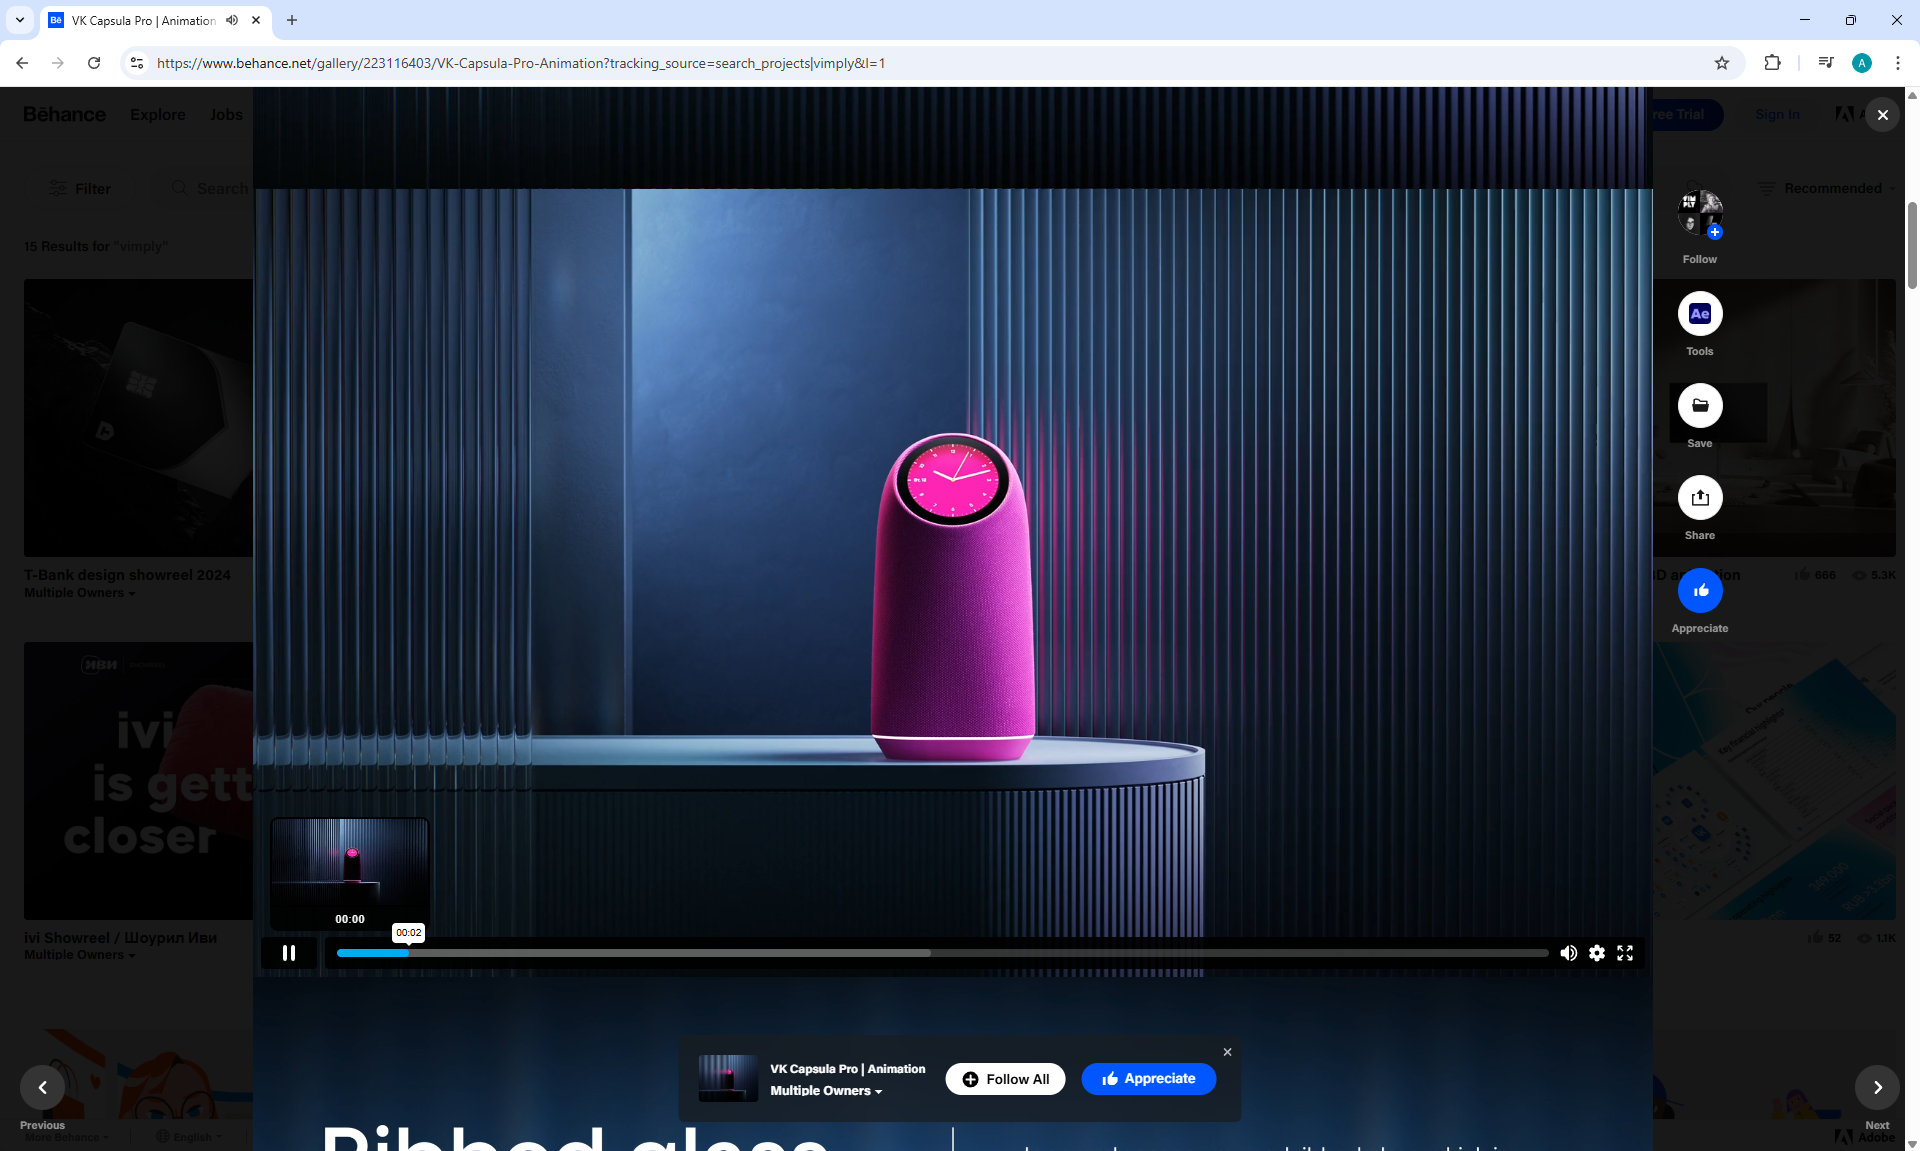Save project to a moodboard

[x=1699, y=406]
